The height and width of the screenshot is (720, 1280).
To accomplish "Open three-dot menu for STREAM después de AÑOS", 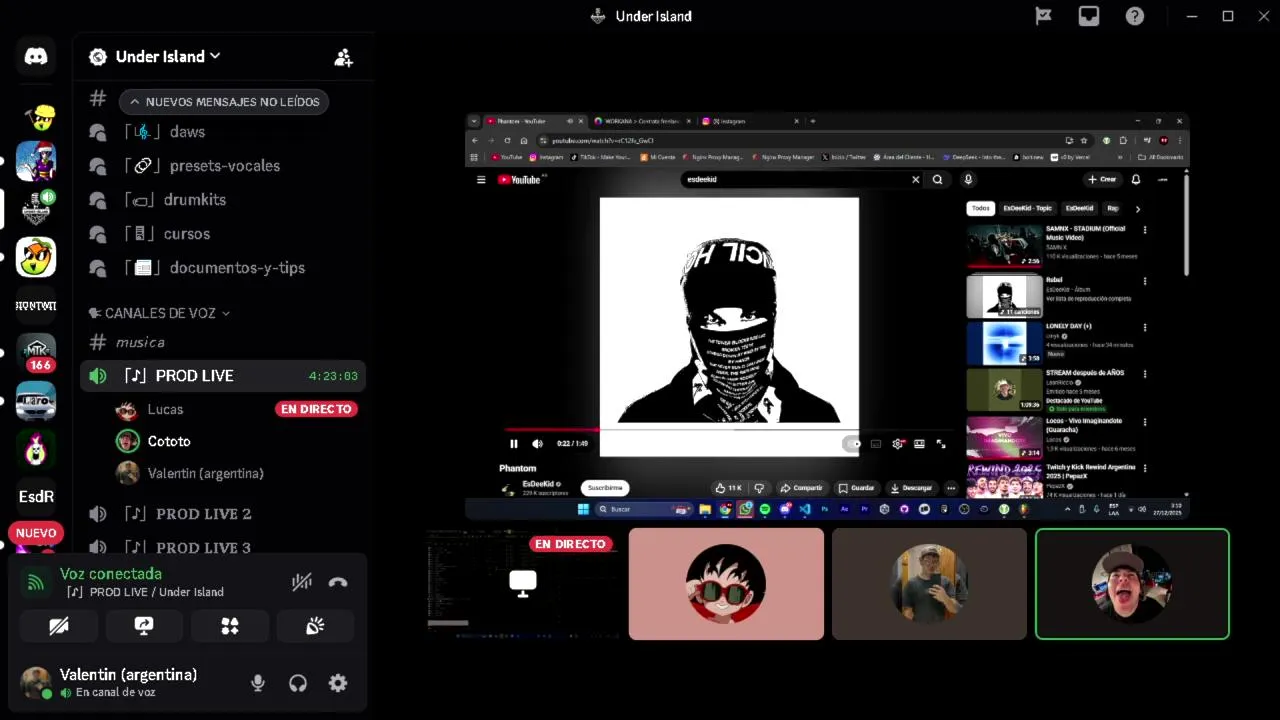I will click(1145, 374).
